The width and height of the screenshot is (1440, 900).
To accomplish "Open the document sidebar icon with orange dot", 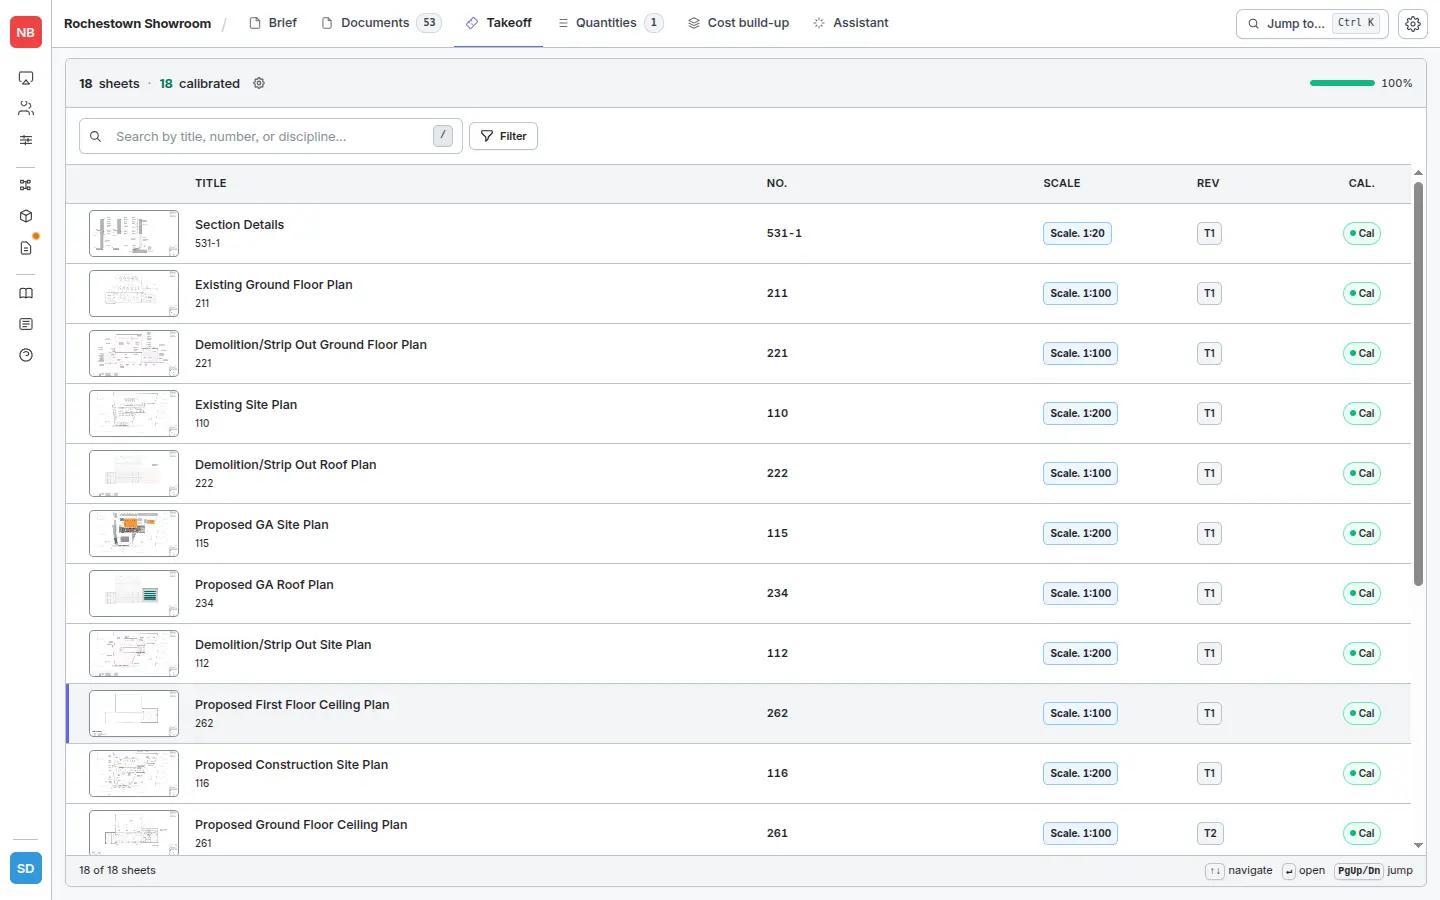I will 26,247.
